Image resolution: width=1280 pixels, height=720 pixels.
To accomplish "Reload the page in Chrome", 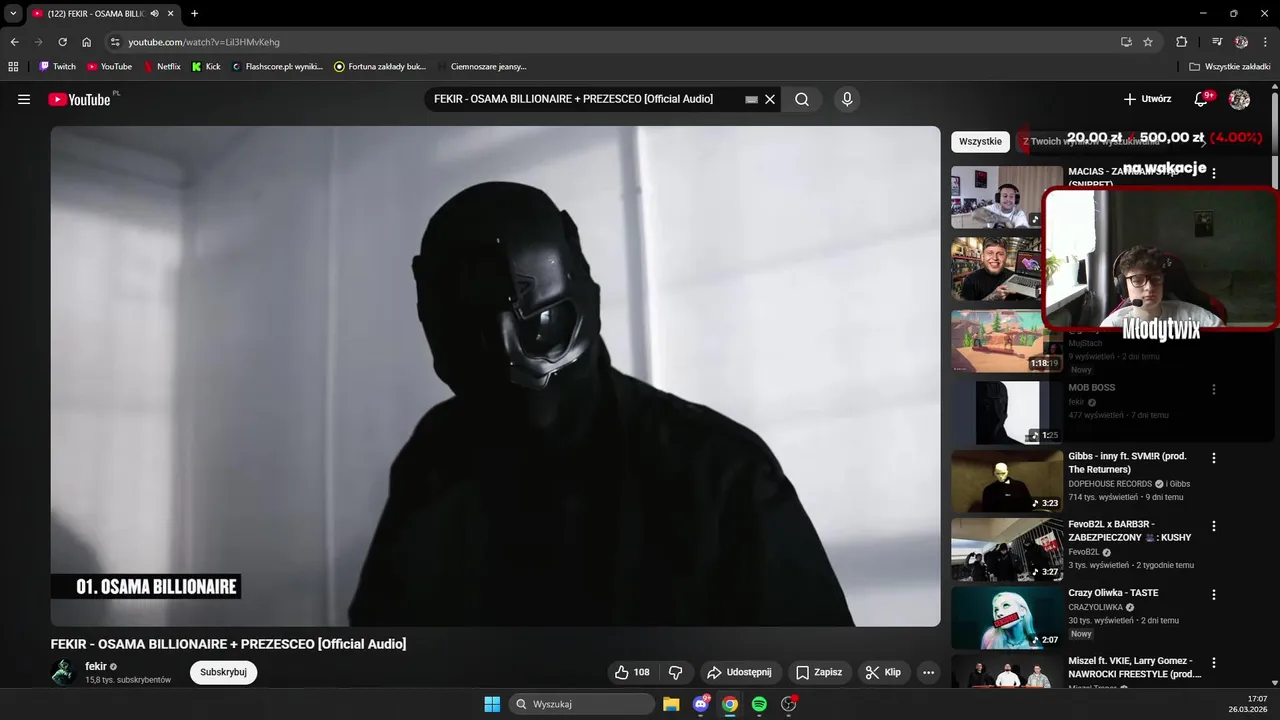I will click(x=62, y=42).
